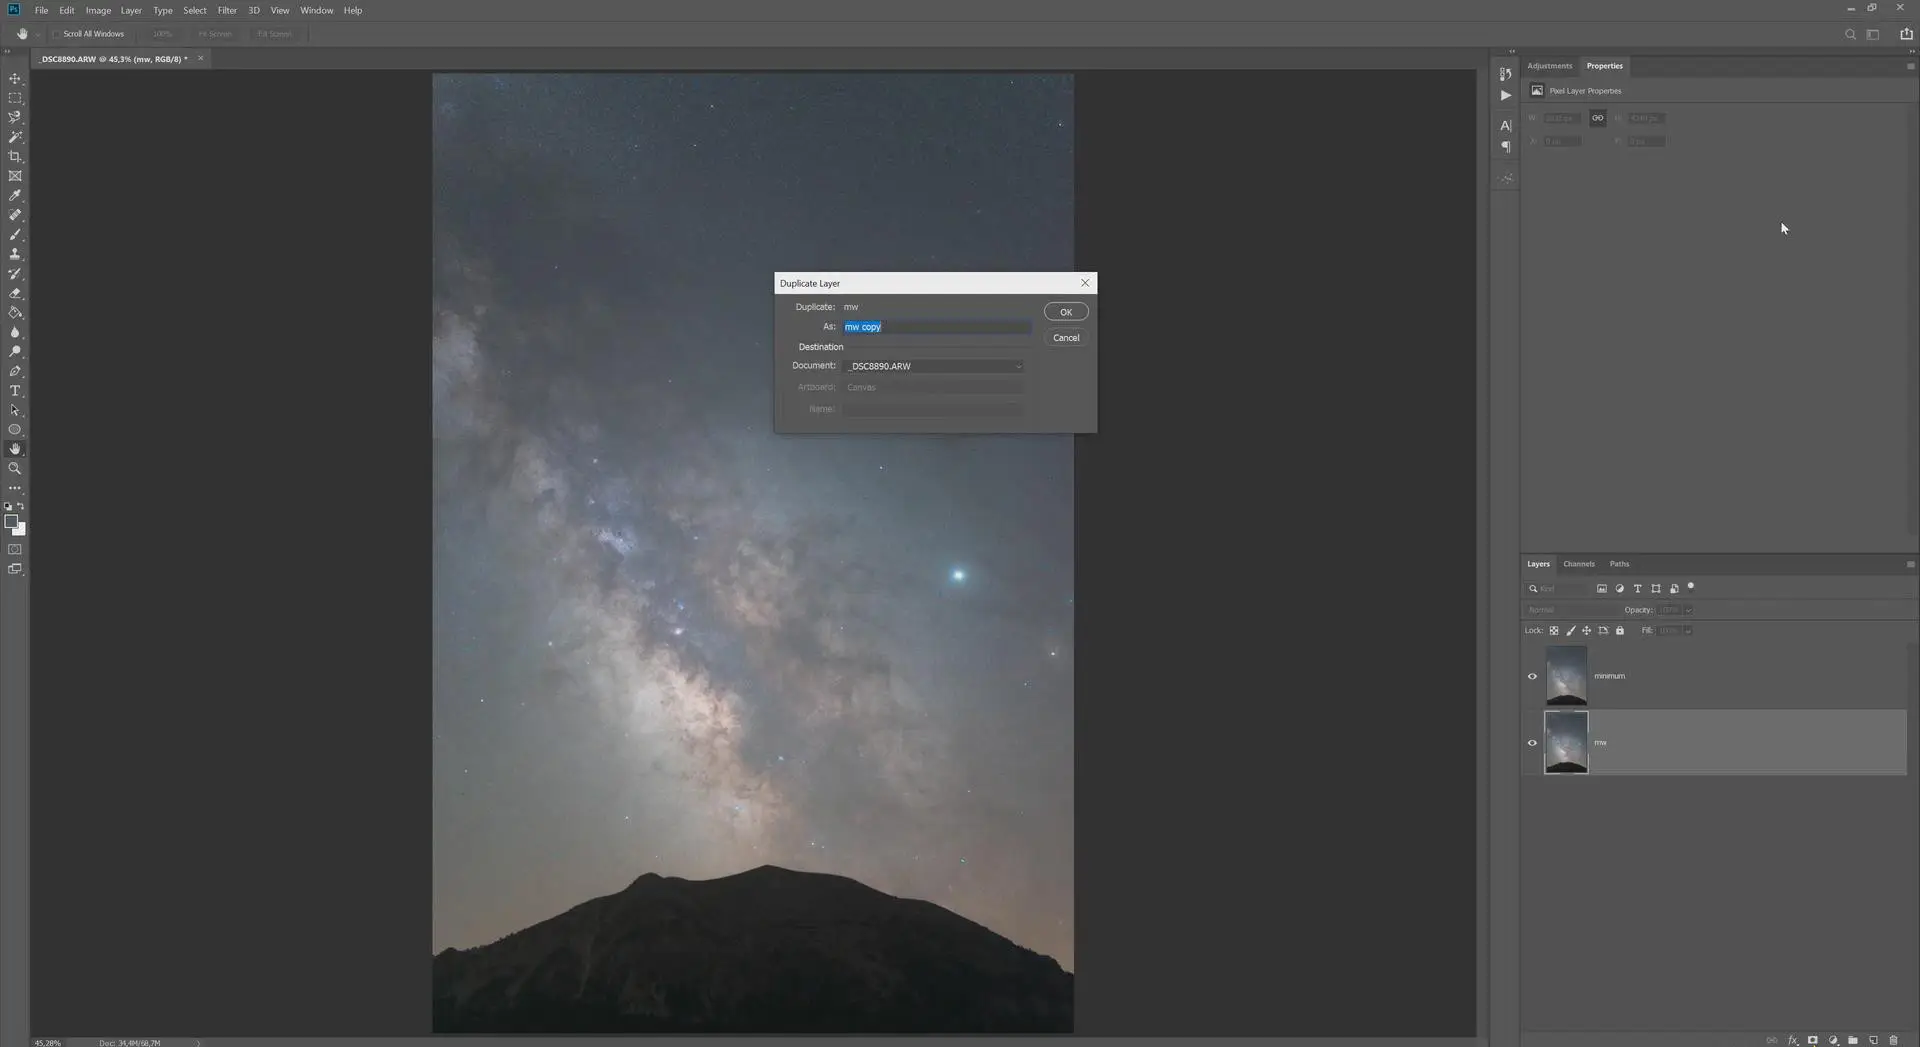Open Layers panel menu
This screenshot has height=1047, width=1920.
pyautogui.click(x=1910, y=564)
